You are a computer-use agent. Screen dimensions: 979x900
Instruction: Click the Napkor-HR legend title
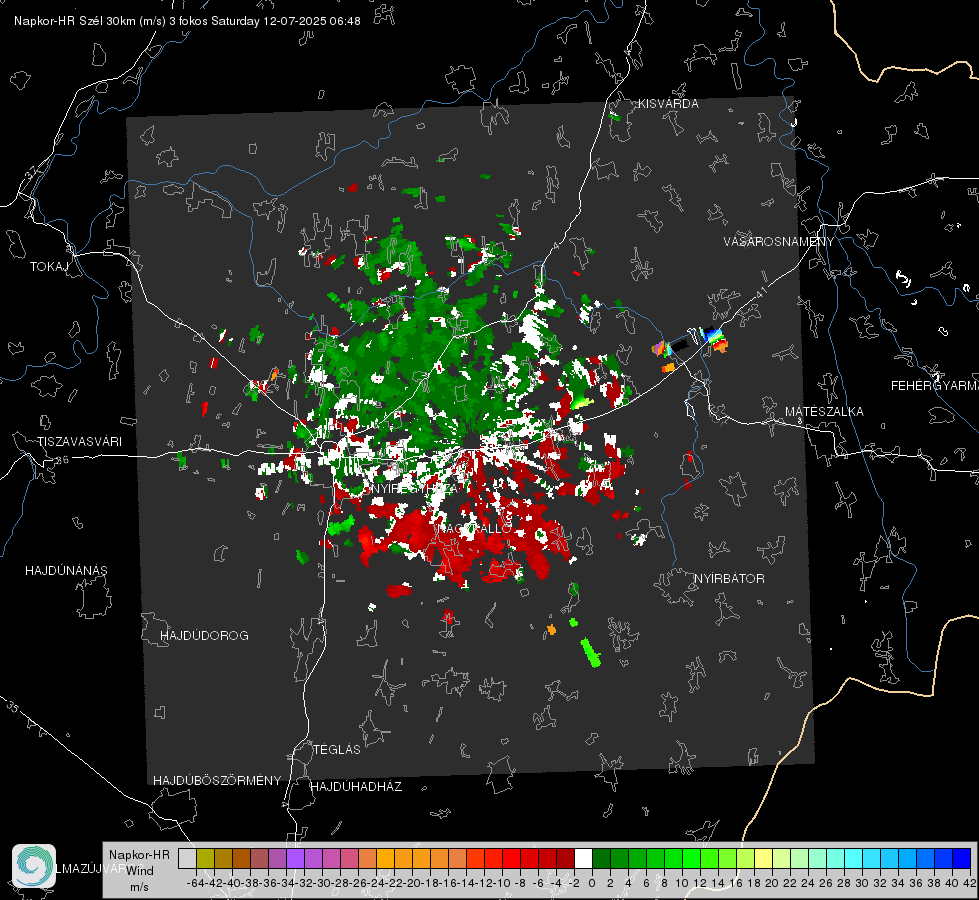point(139,855)
